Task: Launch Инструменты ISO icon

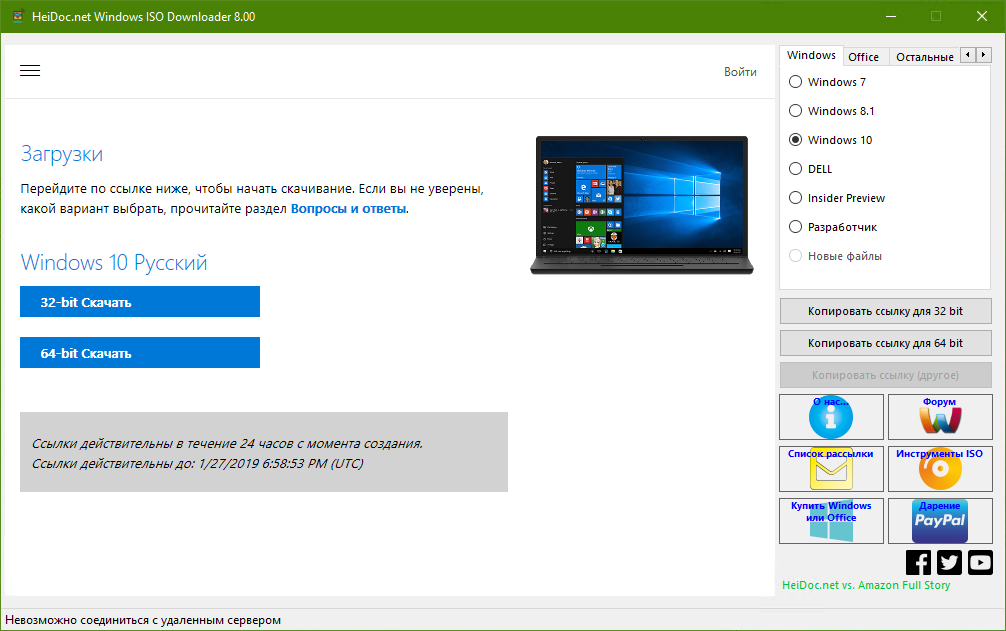Action: pyautogui.click(x=940, y=469)
